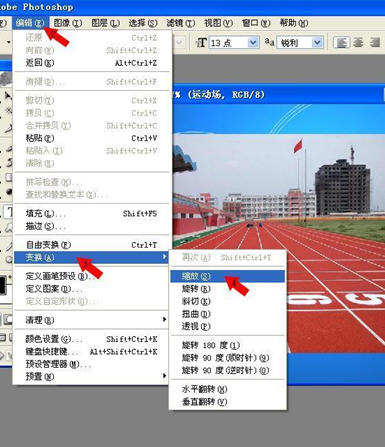
Task: Click greyed 拼写检查(H)... item
Action: tap(91, 182)
